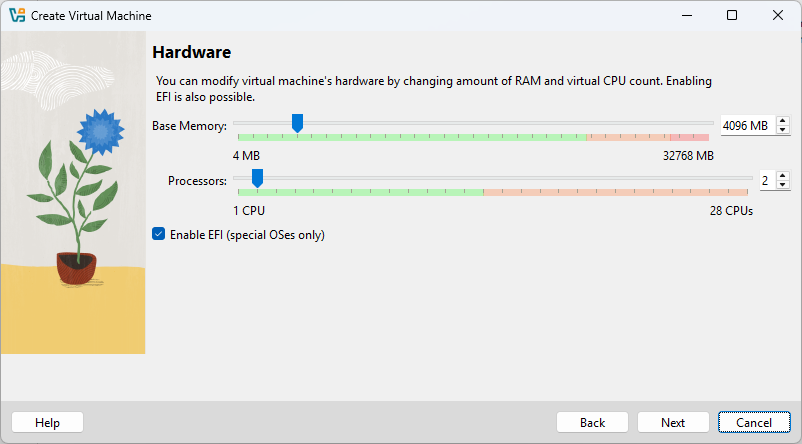802x444 pixels.
Task: Click the red zone of memory scale
Action: click(689, 137)
